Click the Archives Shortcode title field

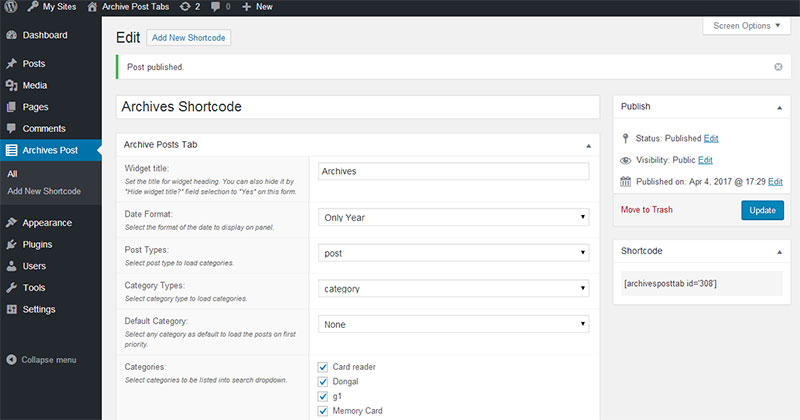click(x=358, y=107)
